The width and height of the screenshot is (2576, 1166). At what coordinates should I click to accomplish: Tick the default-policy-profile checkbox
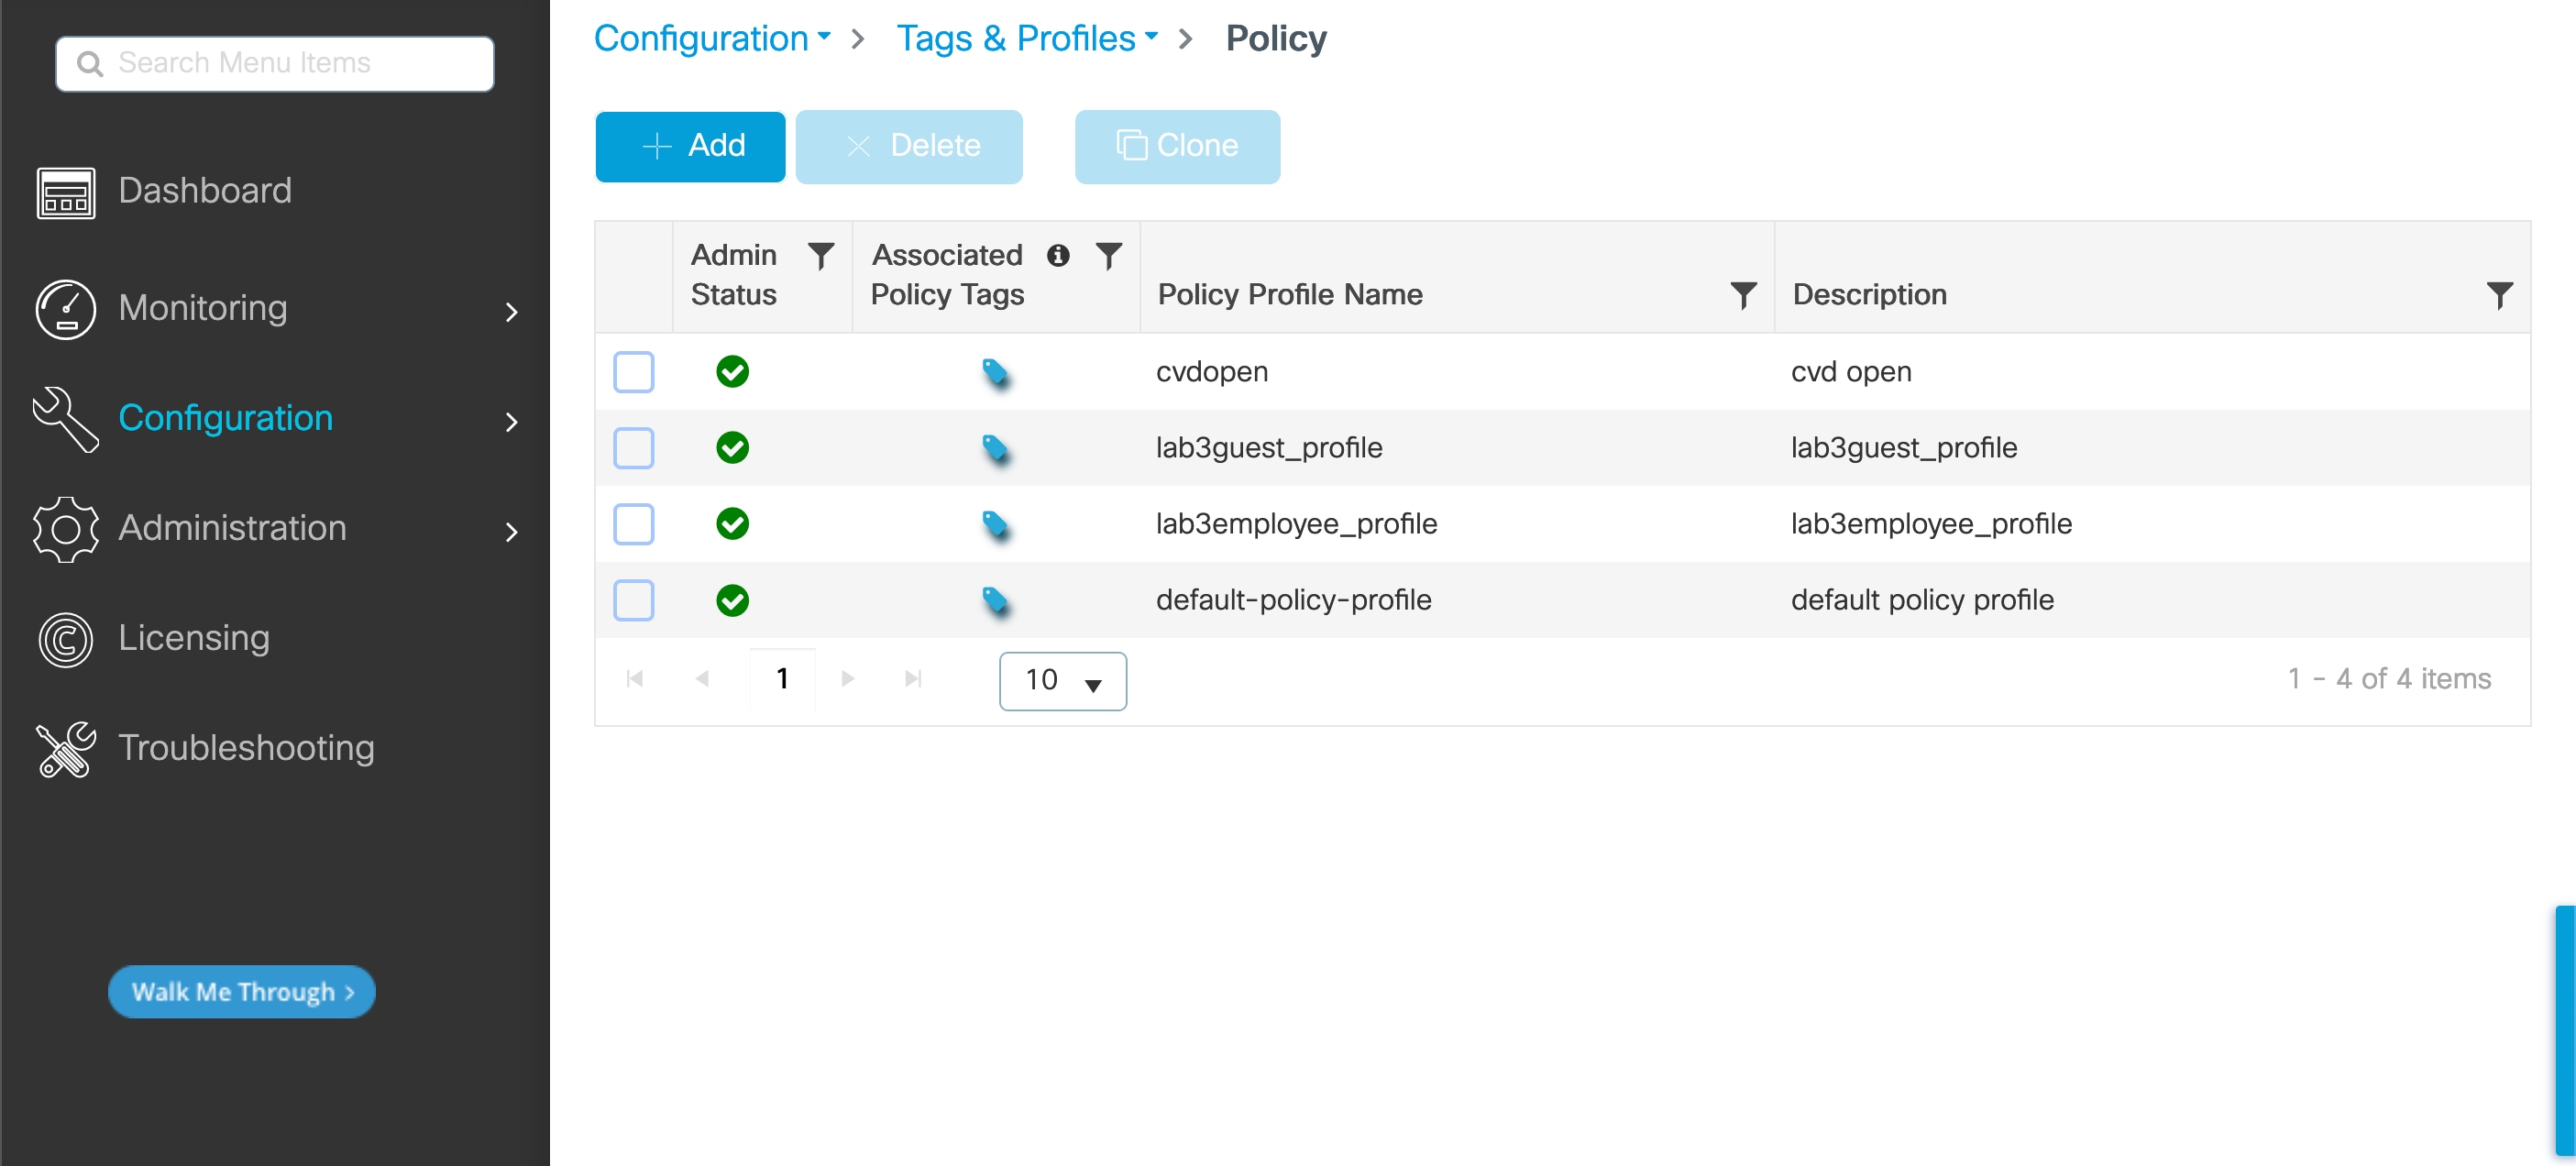(x=633, y=600)
